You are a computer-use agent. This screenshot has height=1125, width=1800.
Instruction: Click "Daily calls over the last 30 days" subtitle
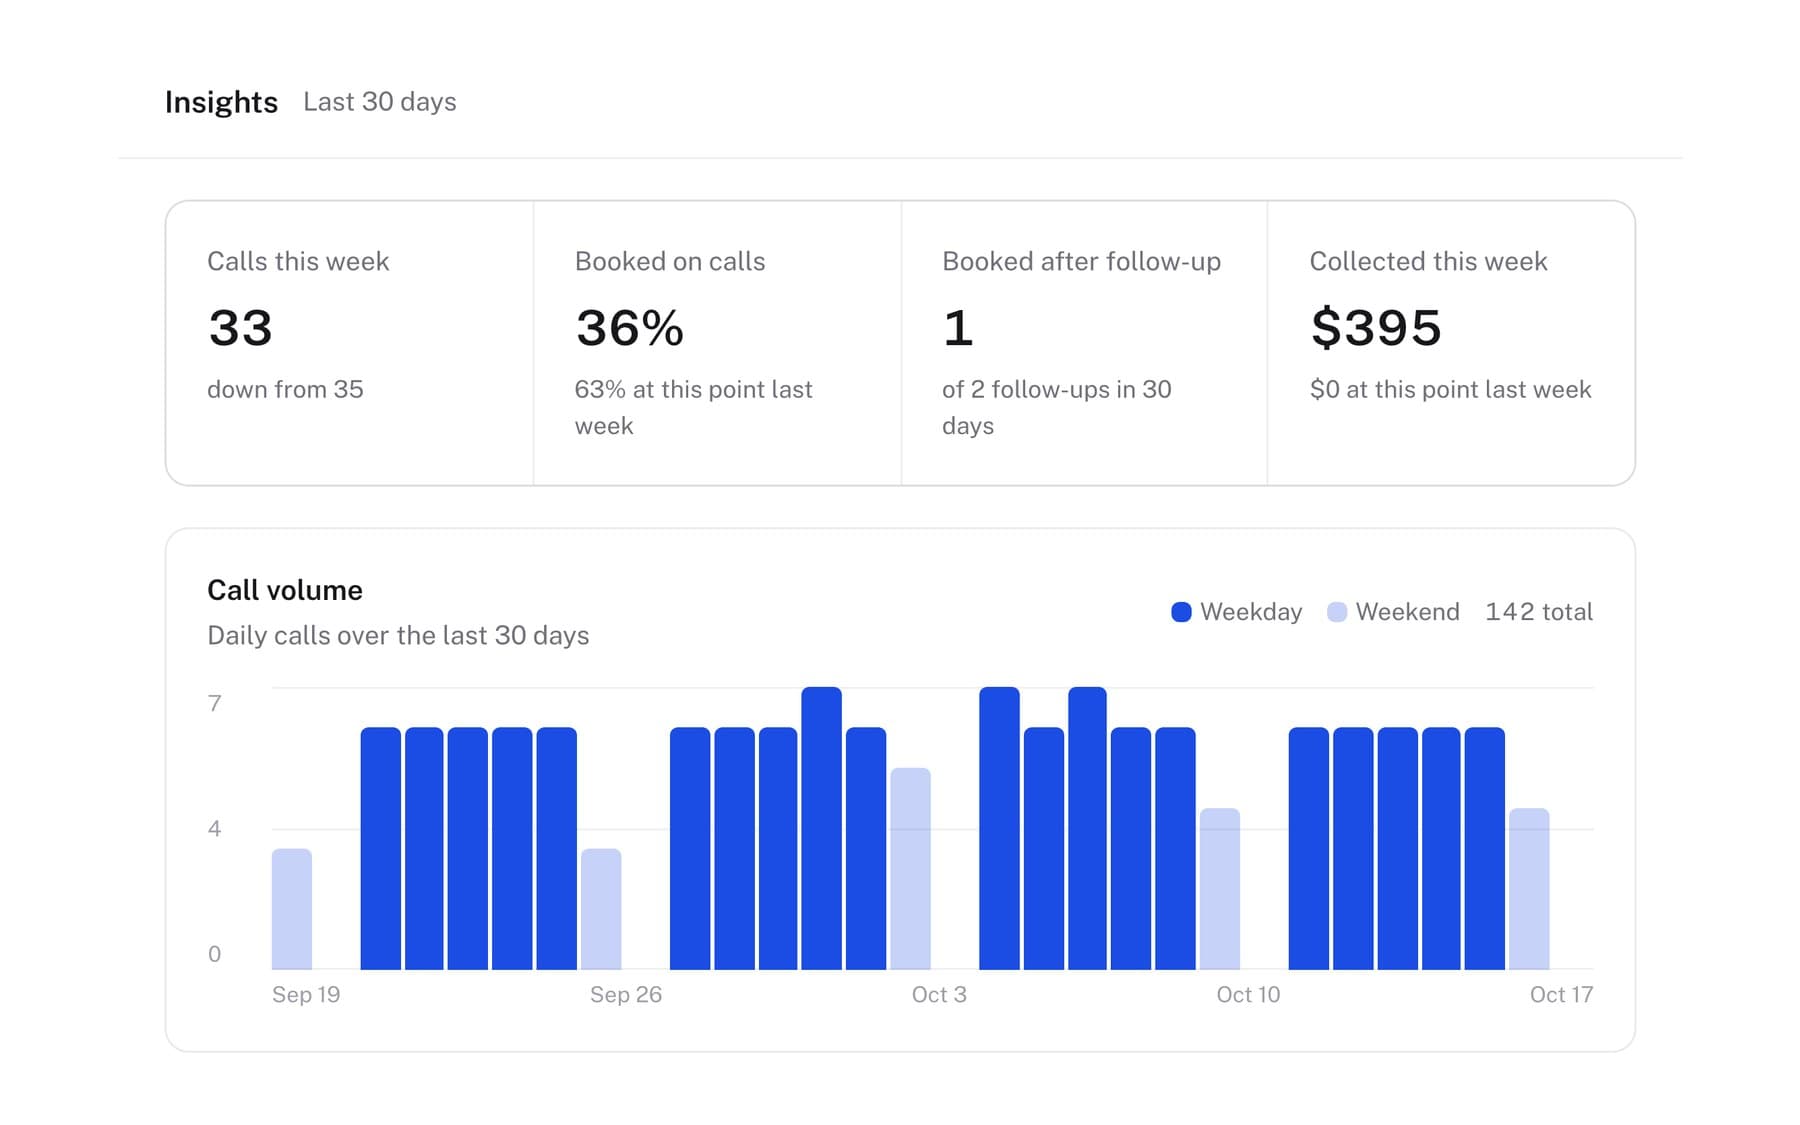[x=398, y=635]
